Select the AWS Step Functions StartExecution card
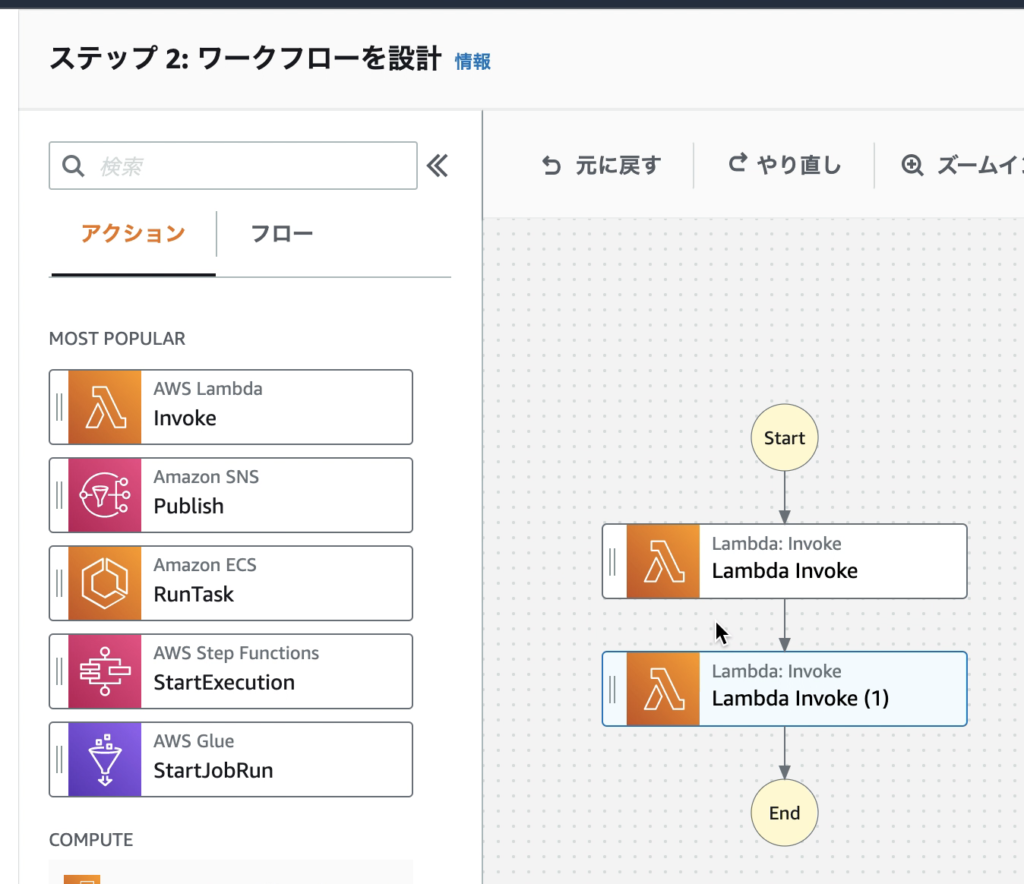 pyautogui.click(x=231, y=672)
